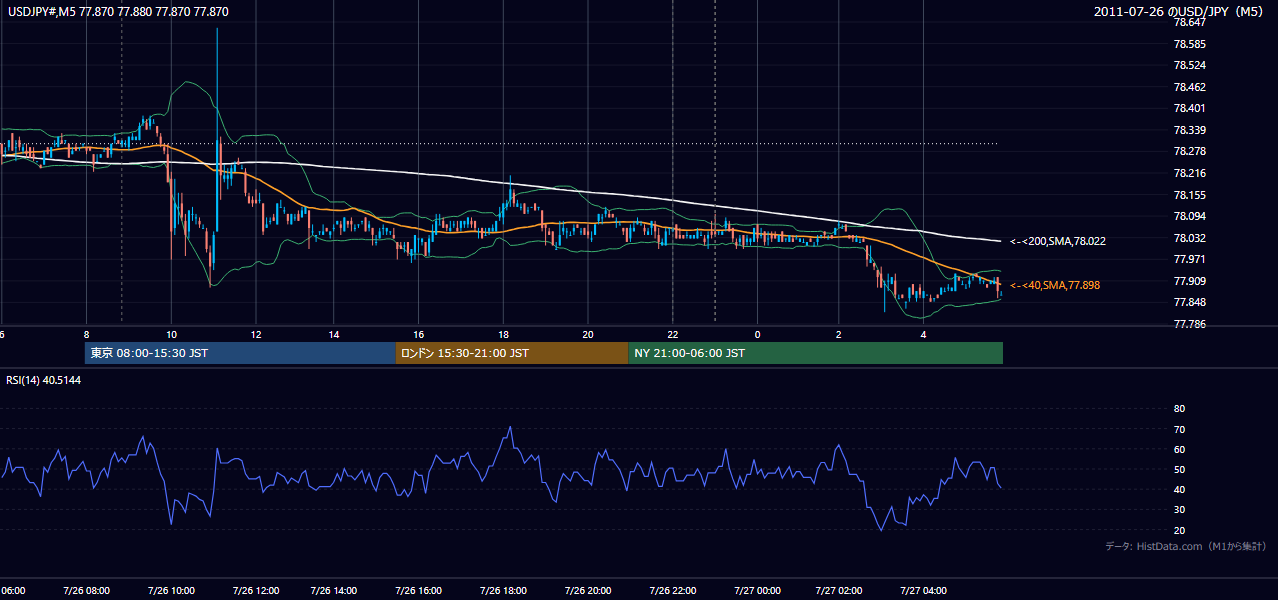Select the NY 21:00-06:00 JST session bar
The height and width of the screenshot is (600, 1278).
click(815, 353)
